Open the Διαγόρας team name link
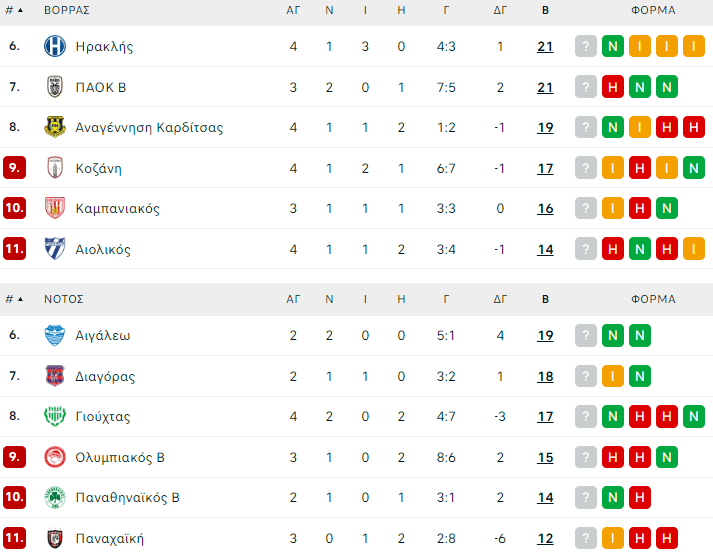The height and width of the screenshot is (556, 713). 105,376
